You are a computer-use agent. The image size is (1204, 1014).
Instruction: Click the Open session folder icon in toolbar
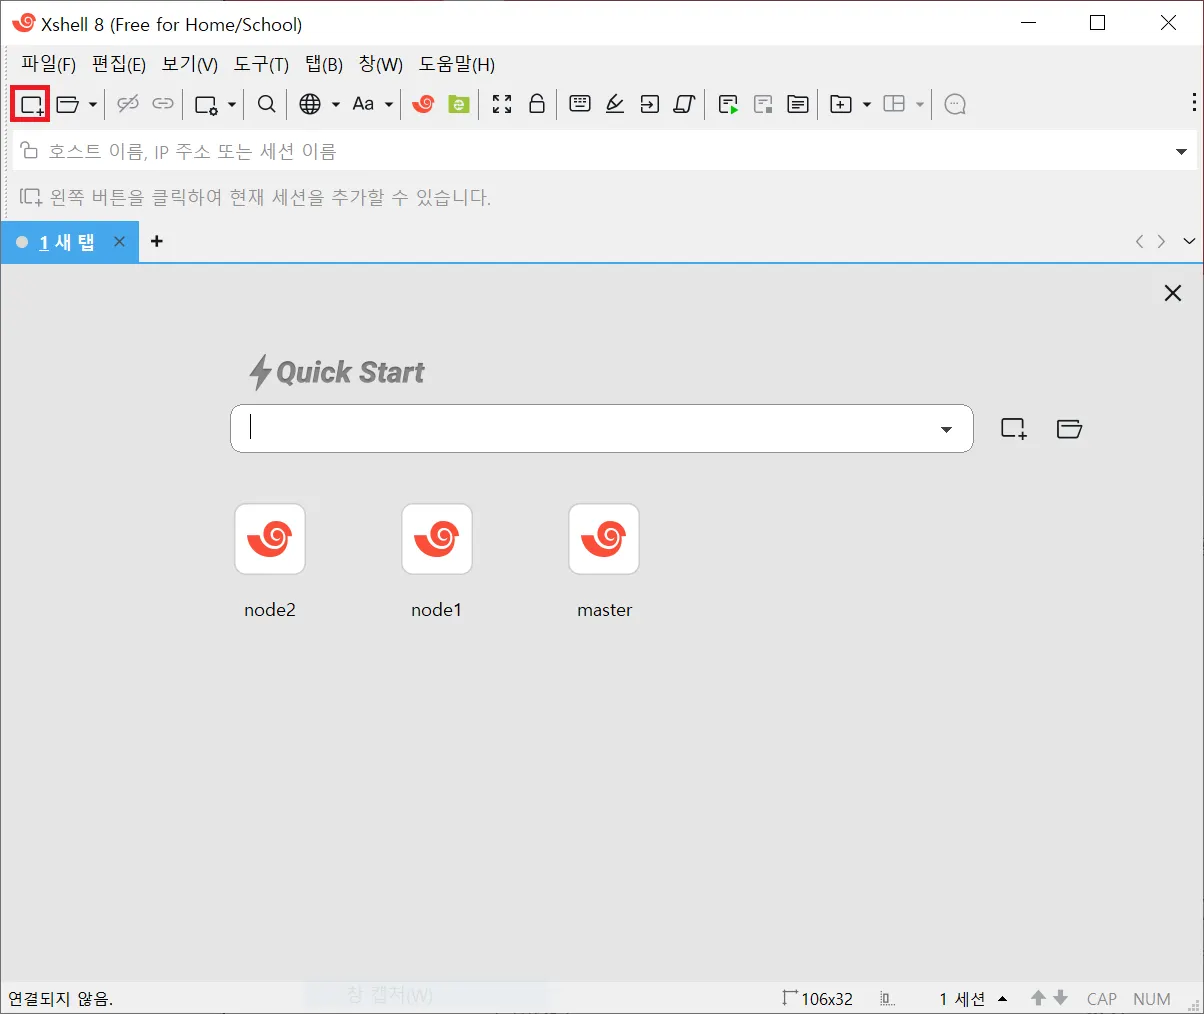(68, 104)
